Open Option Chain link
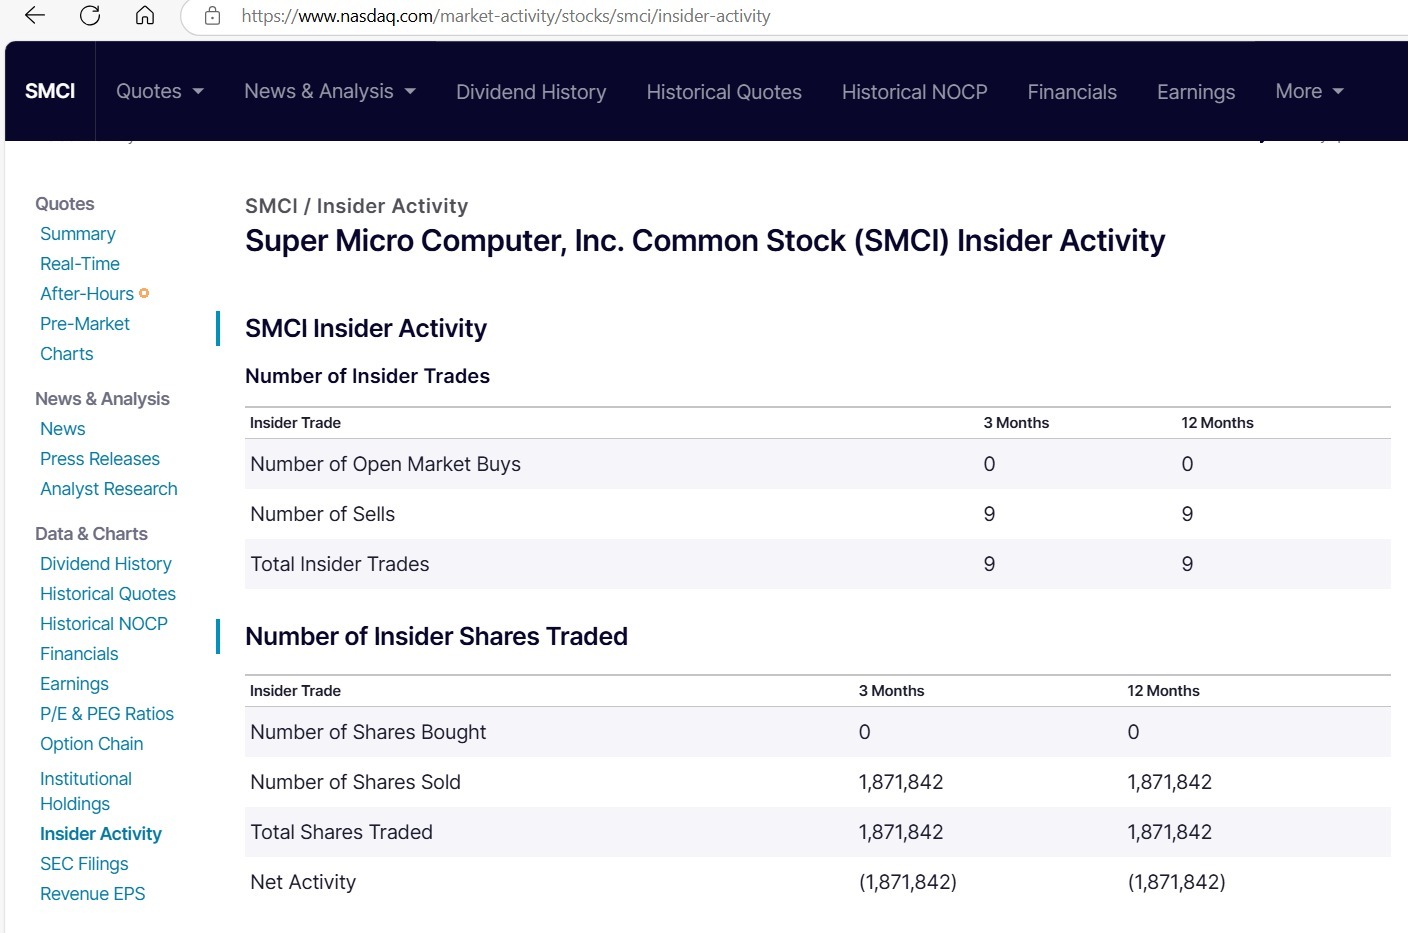1408x933 pixels. pyautogui.click(x=92, y=744)
